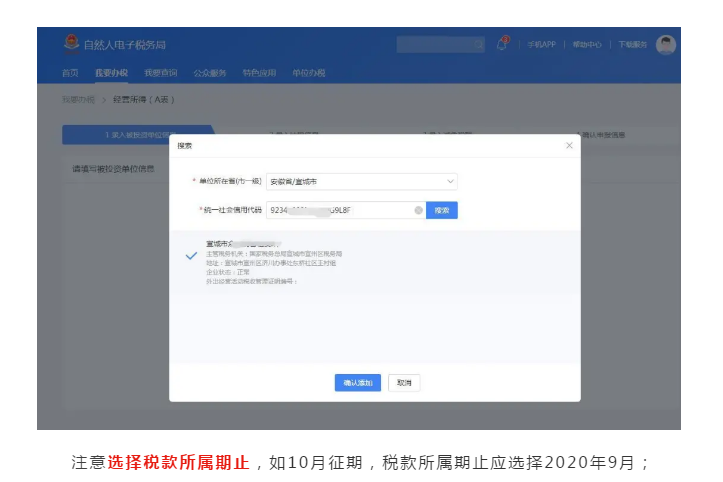This screenshot has width=723, height=482.
Task: Click the 企业状态：正常 text
Action: pos(228,272)
